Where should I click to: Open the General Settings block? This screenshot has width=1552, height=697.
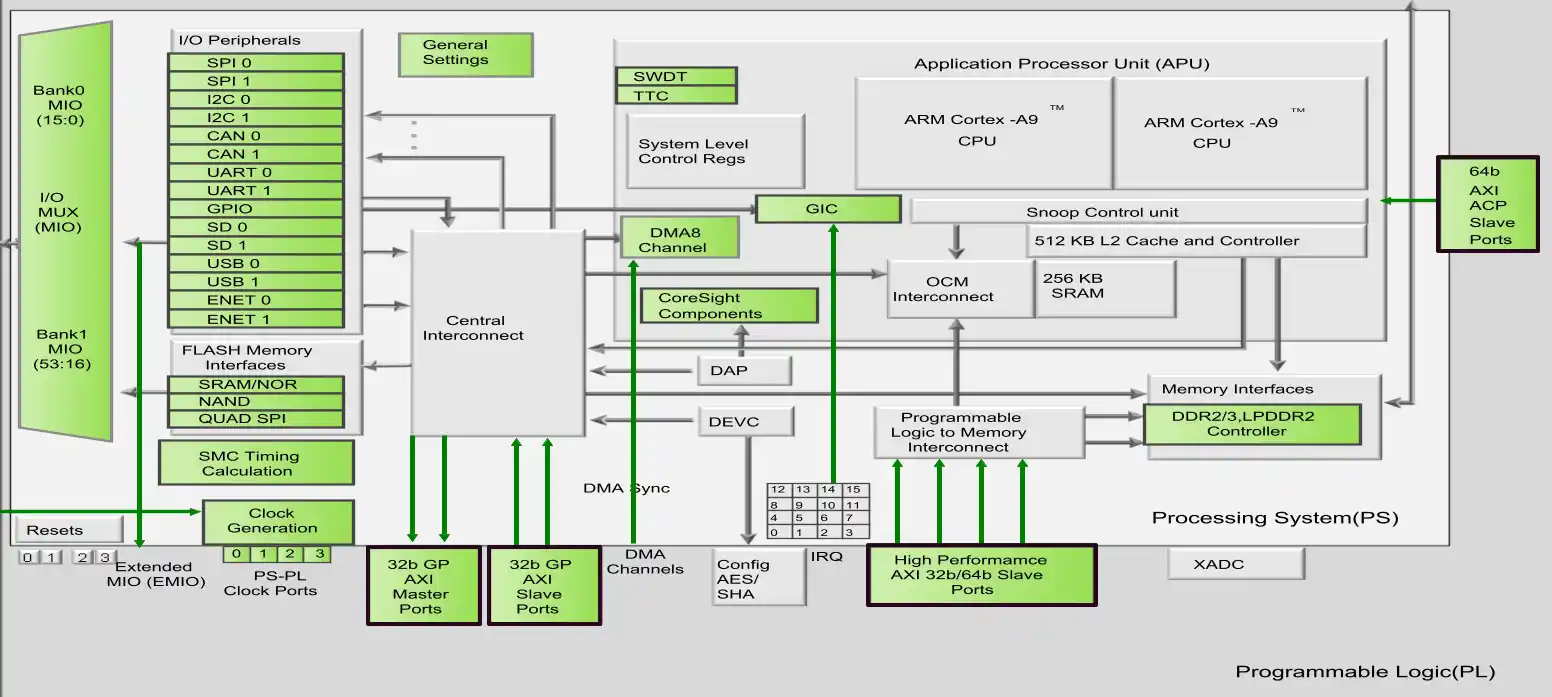point(465,54)
